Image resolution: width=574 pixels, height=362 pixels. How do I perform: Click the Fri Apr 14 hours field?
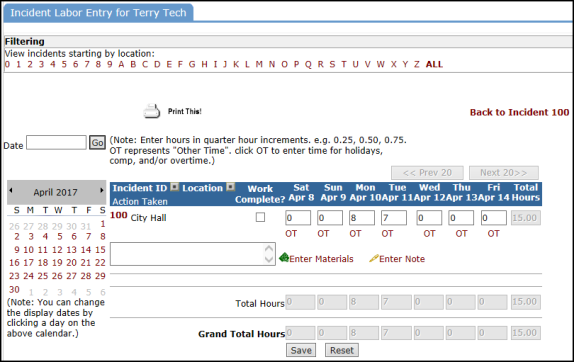(494, 218)
